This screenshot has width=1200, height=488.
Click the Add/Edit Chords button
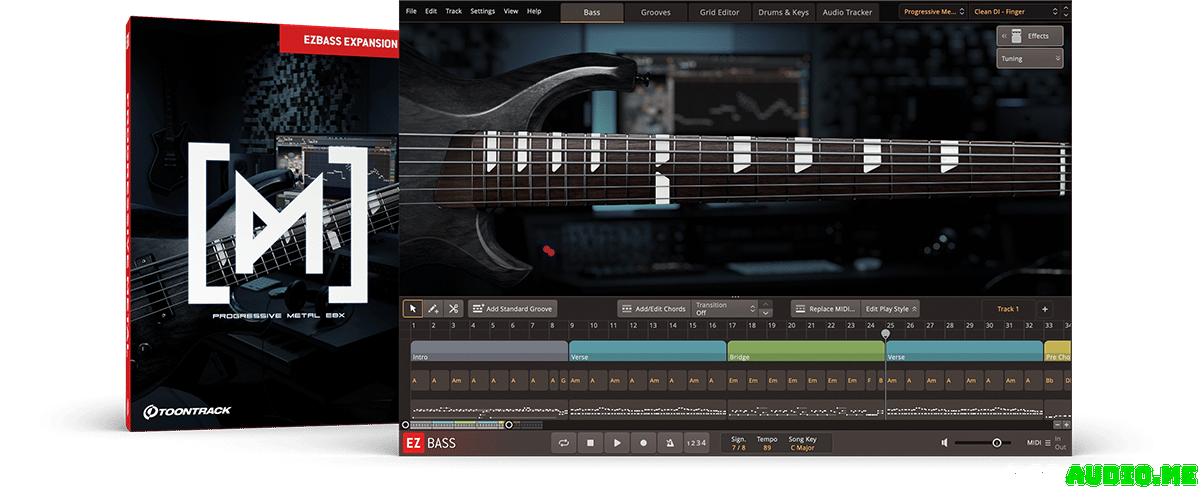click(x=653, y=309)
